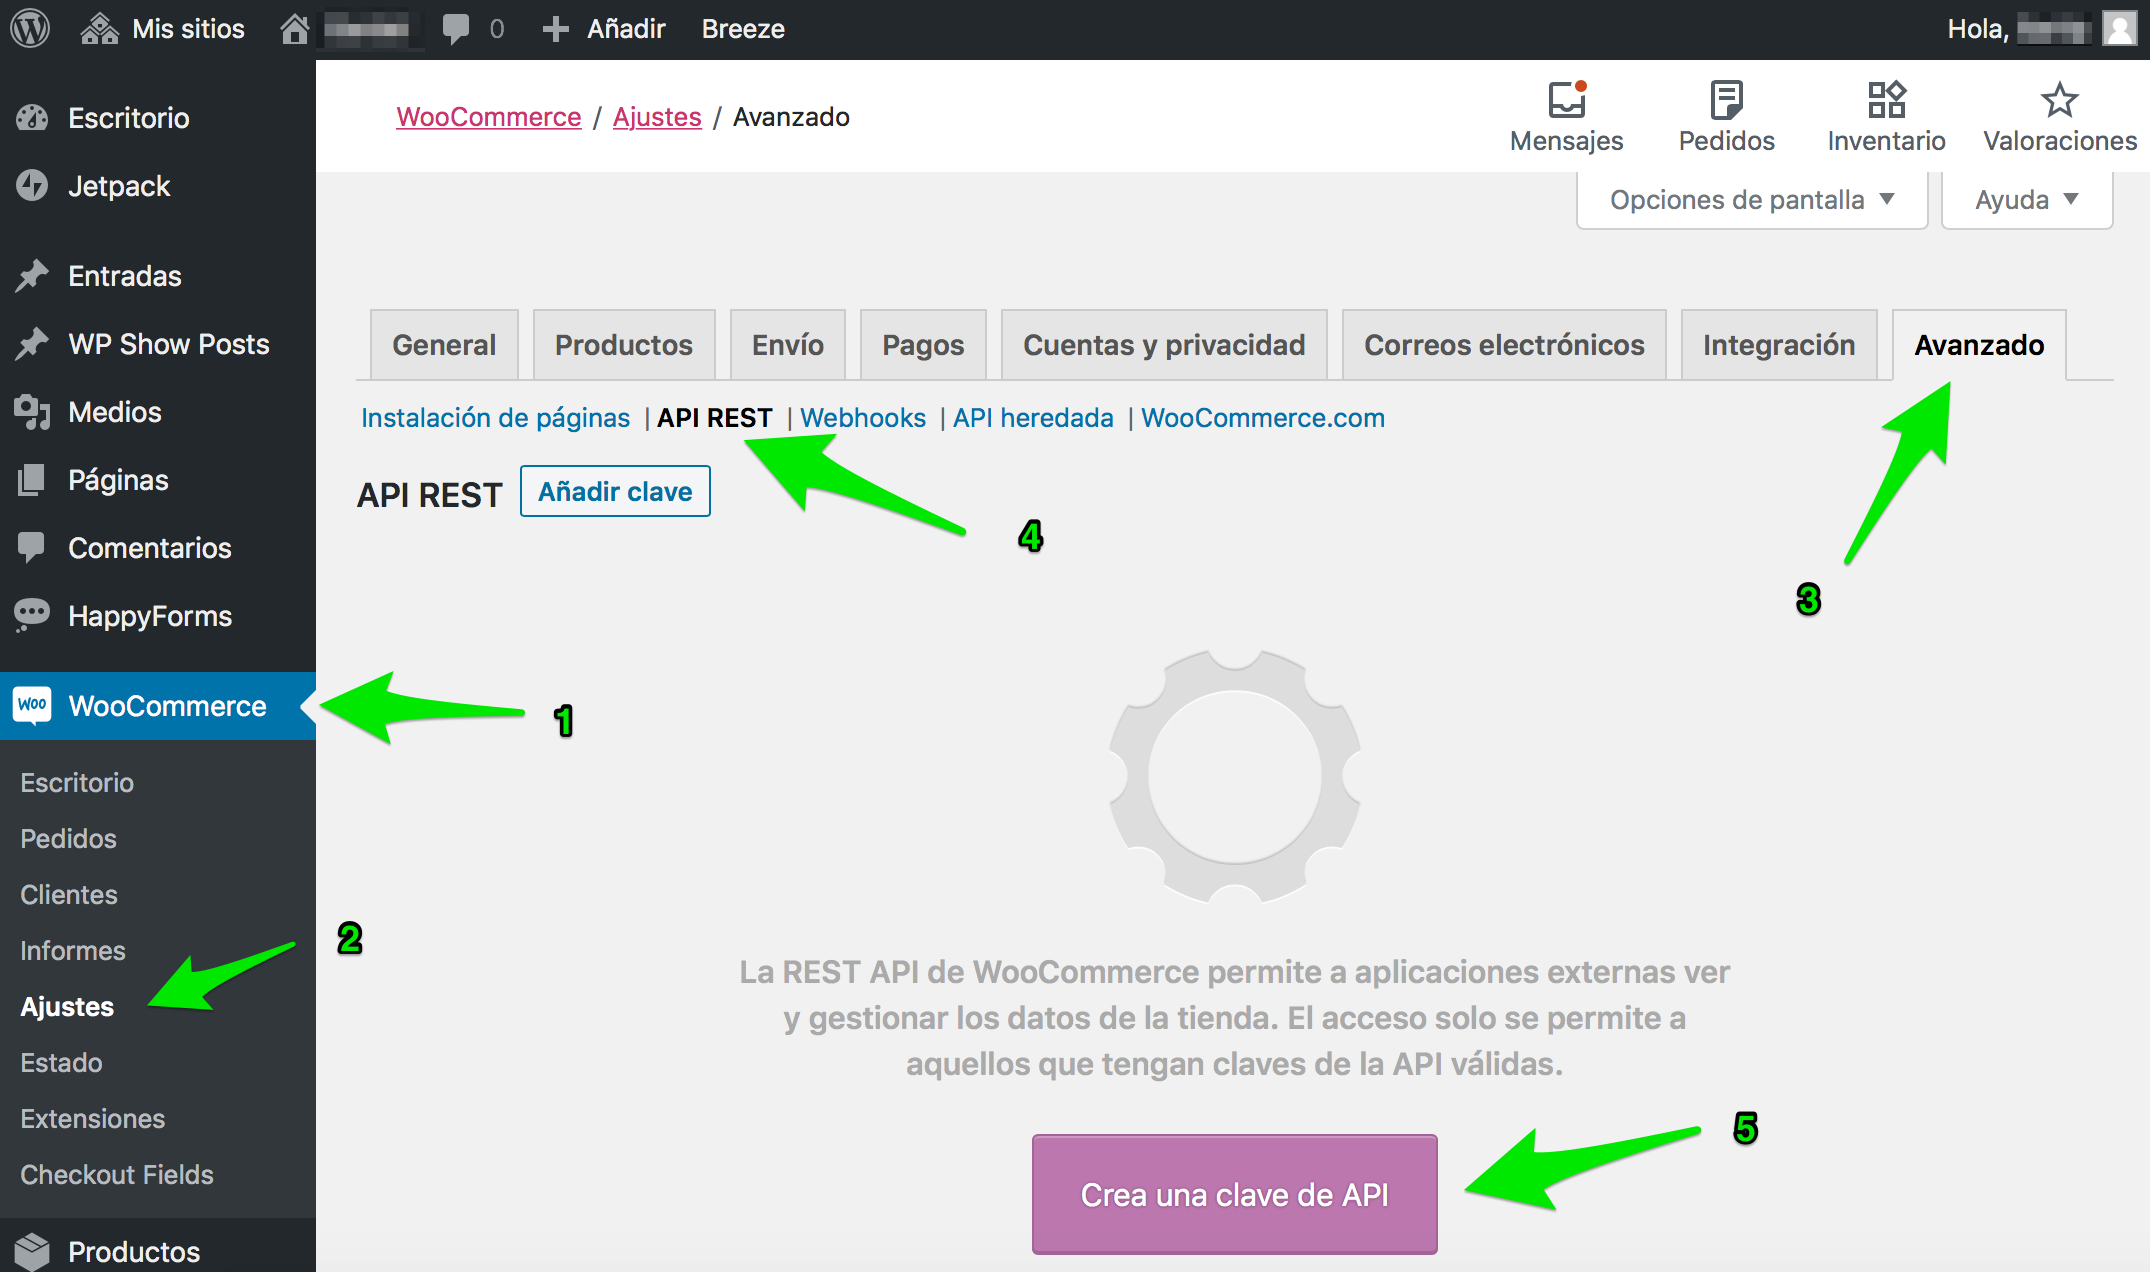The height and width of the screenshot is (1272, 2150).
Task: Click the Woo logo icon in sidebar
Action: pos(32,705)
